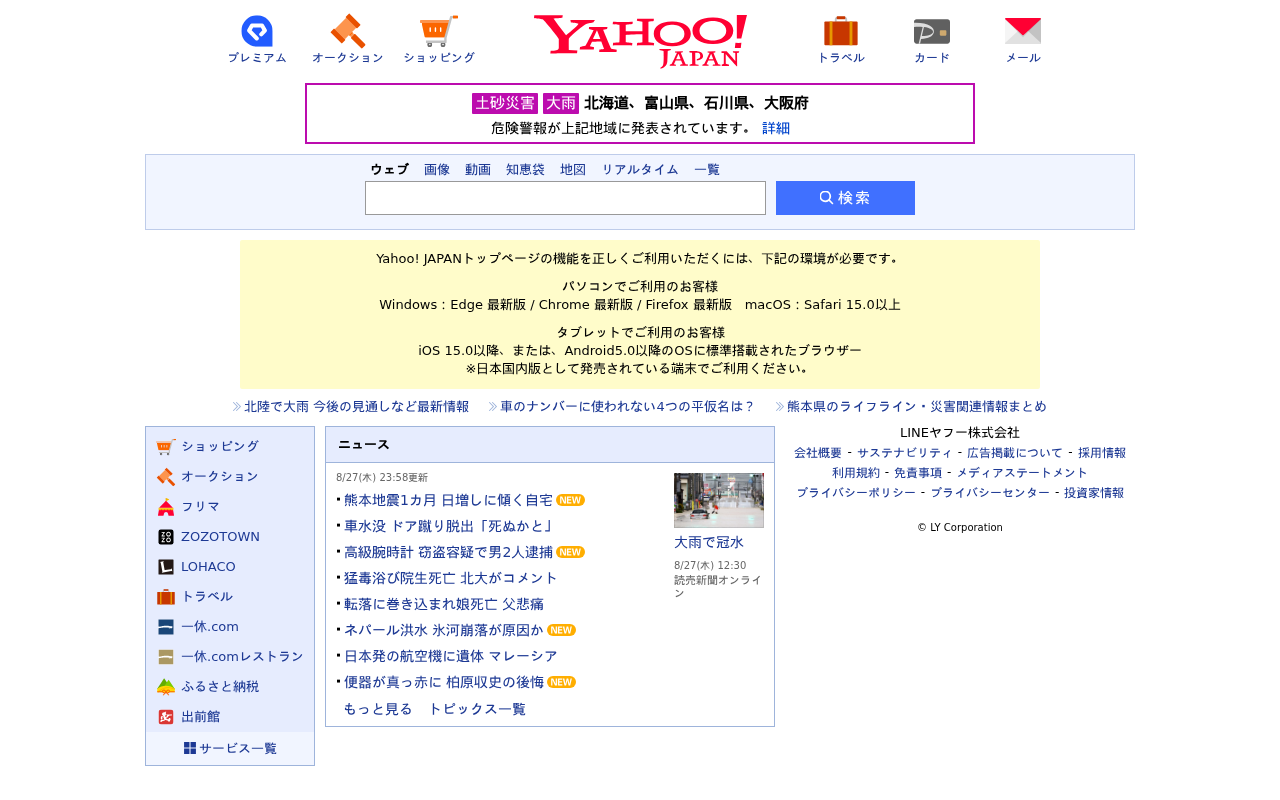This screenshot has width=1280, height=800.
Task: Open the メディアステートメント footer link
Action: [1022, 473]
